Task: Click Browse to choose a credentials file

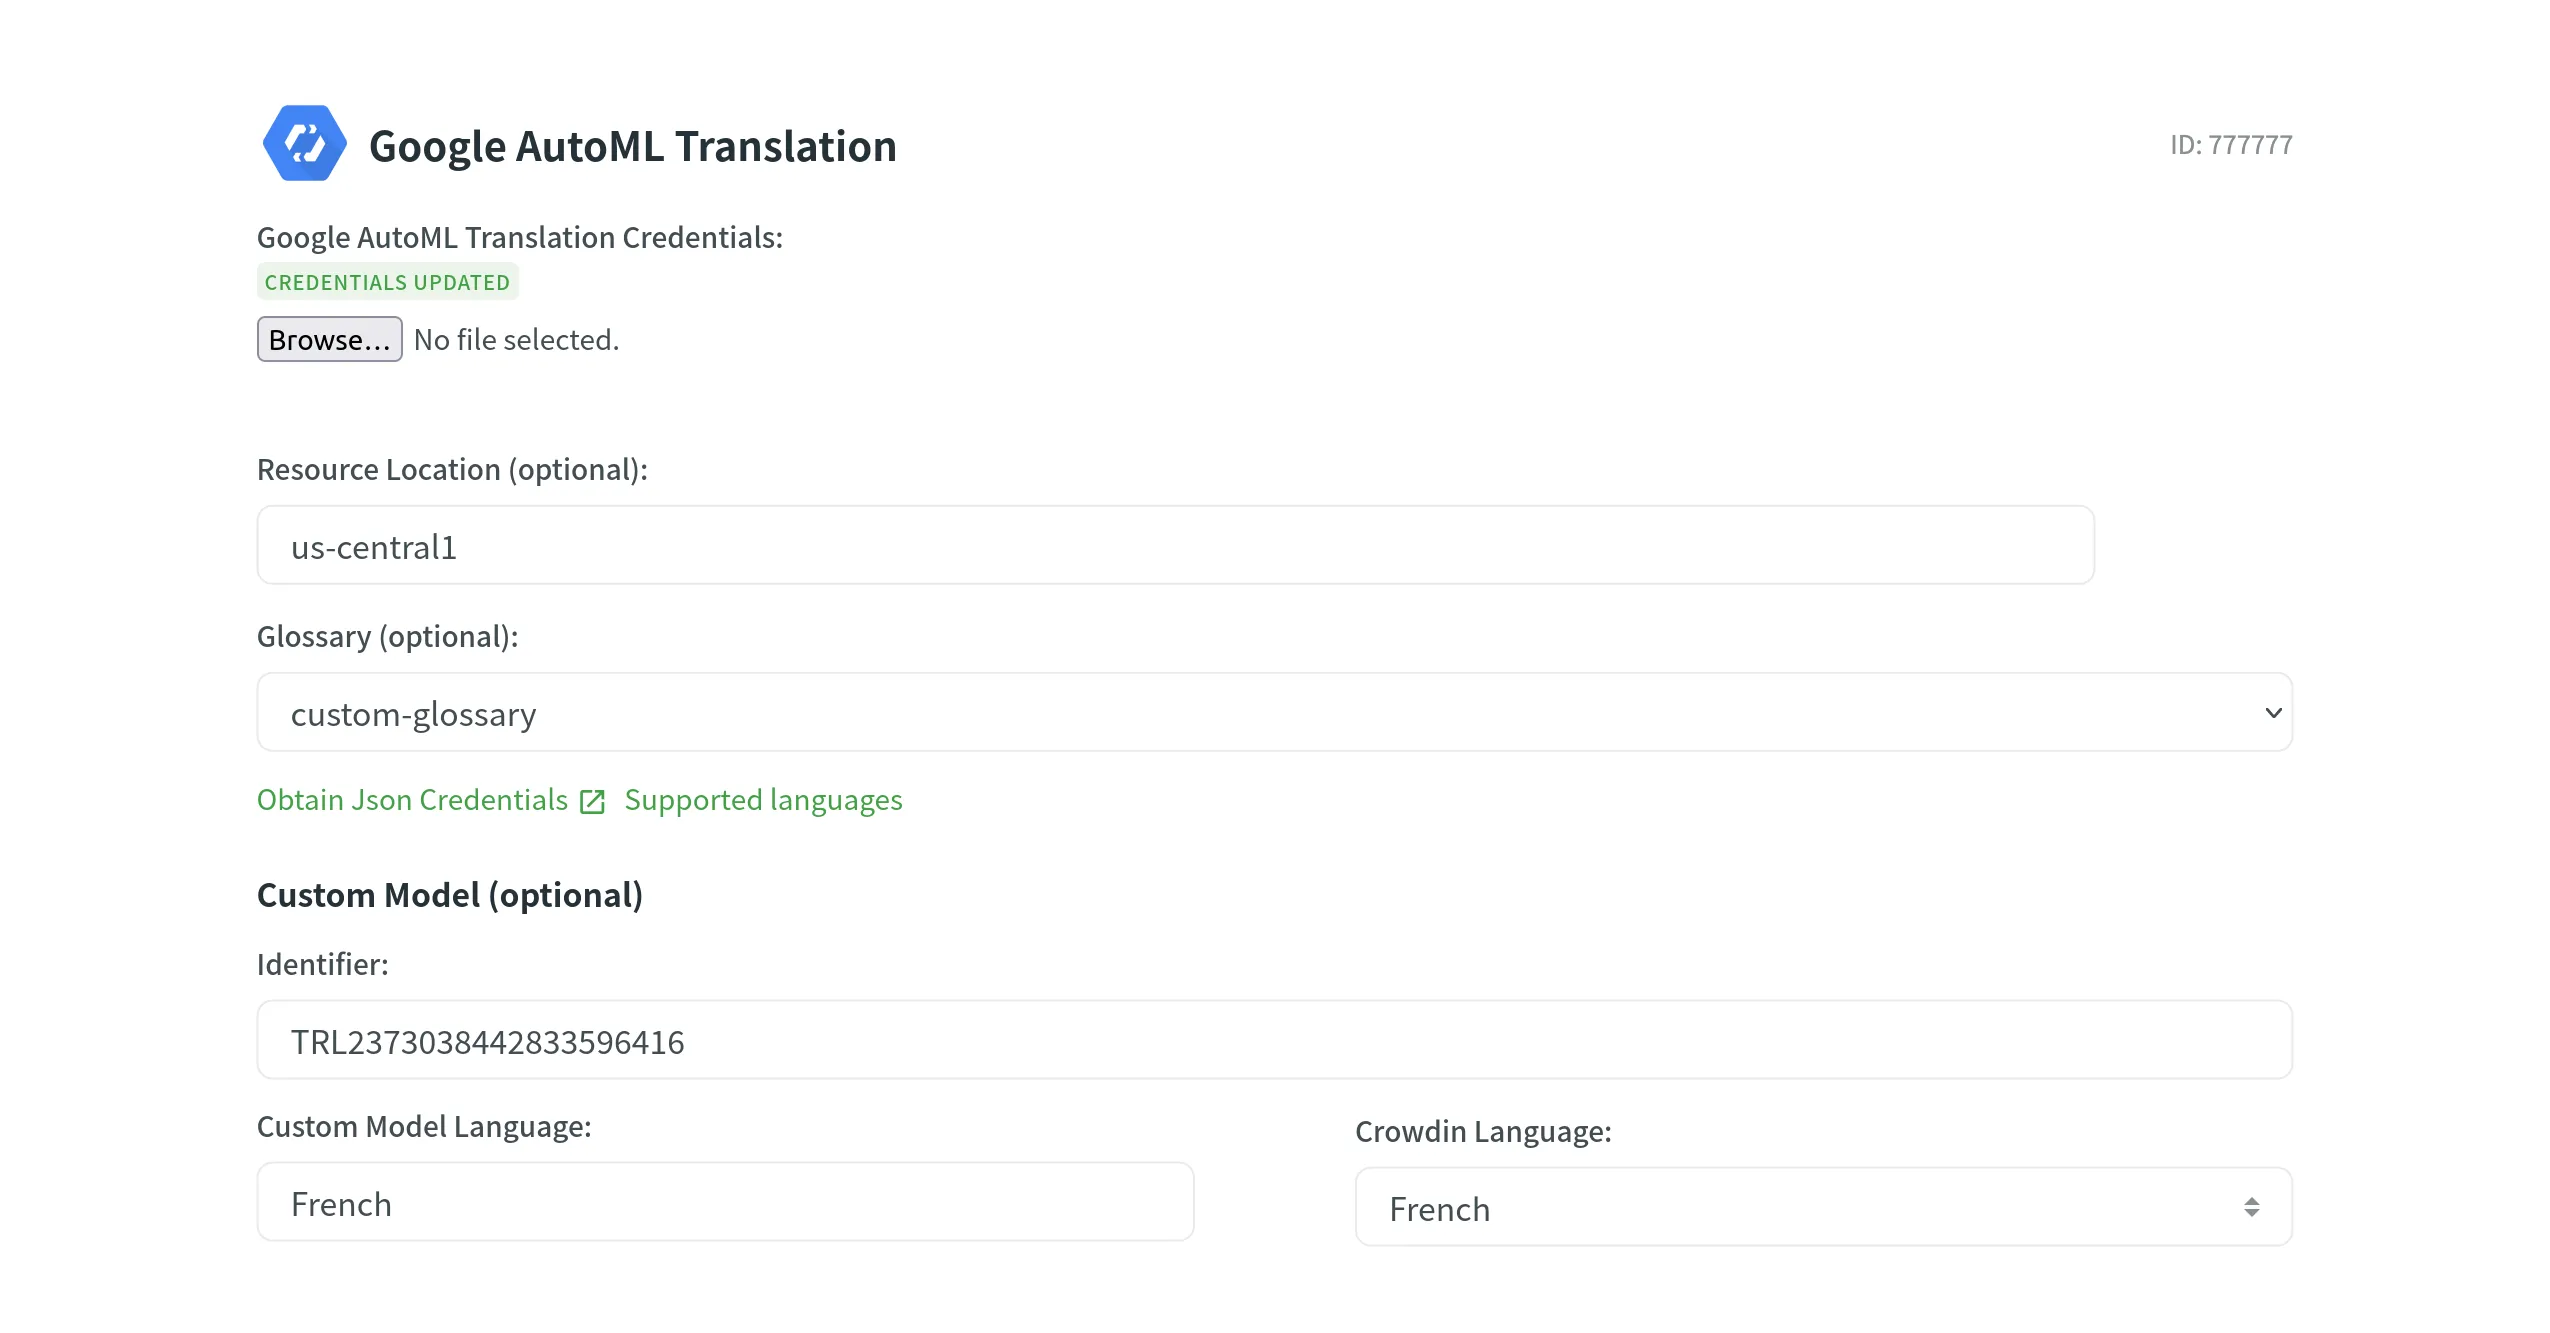Action: tap(329, 339)
